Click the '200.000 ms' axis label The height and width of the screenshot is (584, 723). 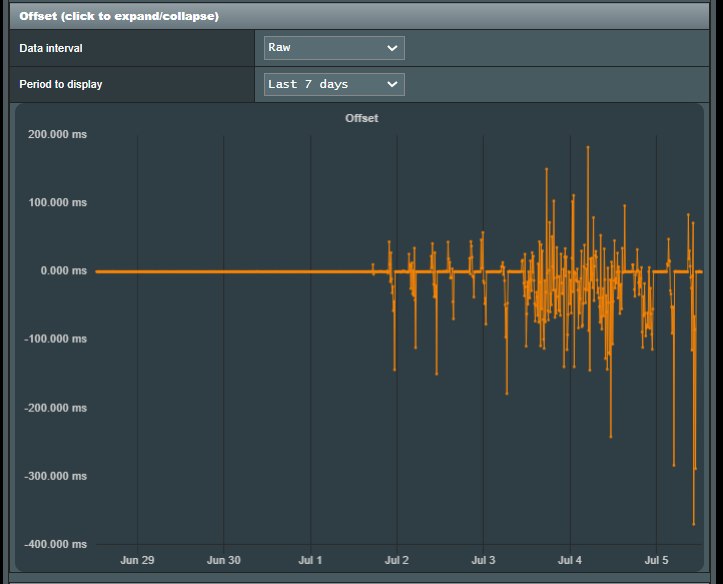(x=57, y=134)
